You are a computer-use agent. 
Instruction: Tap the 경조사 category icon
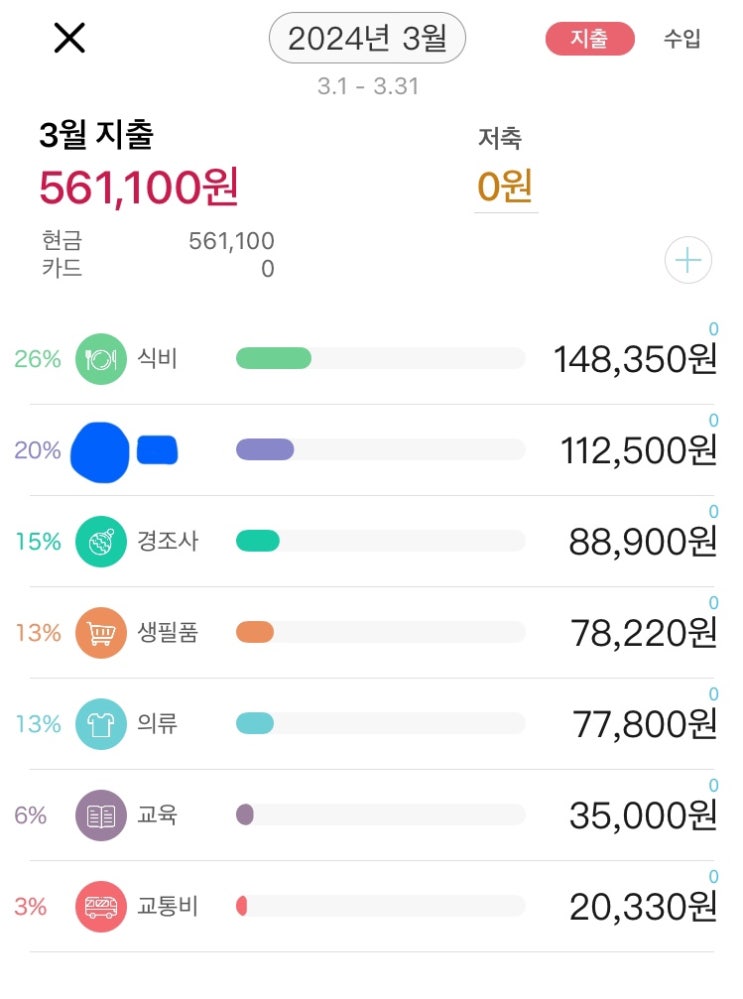coord(101,541)
